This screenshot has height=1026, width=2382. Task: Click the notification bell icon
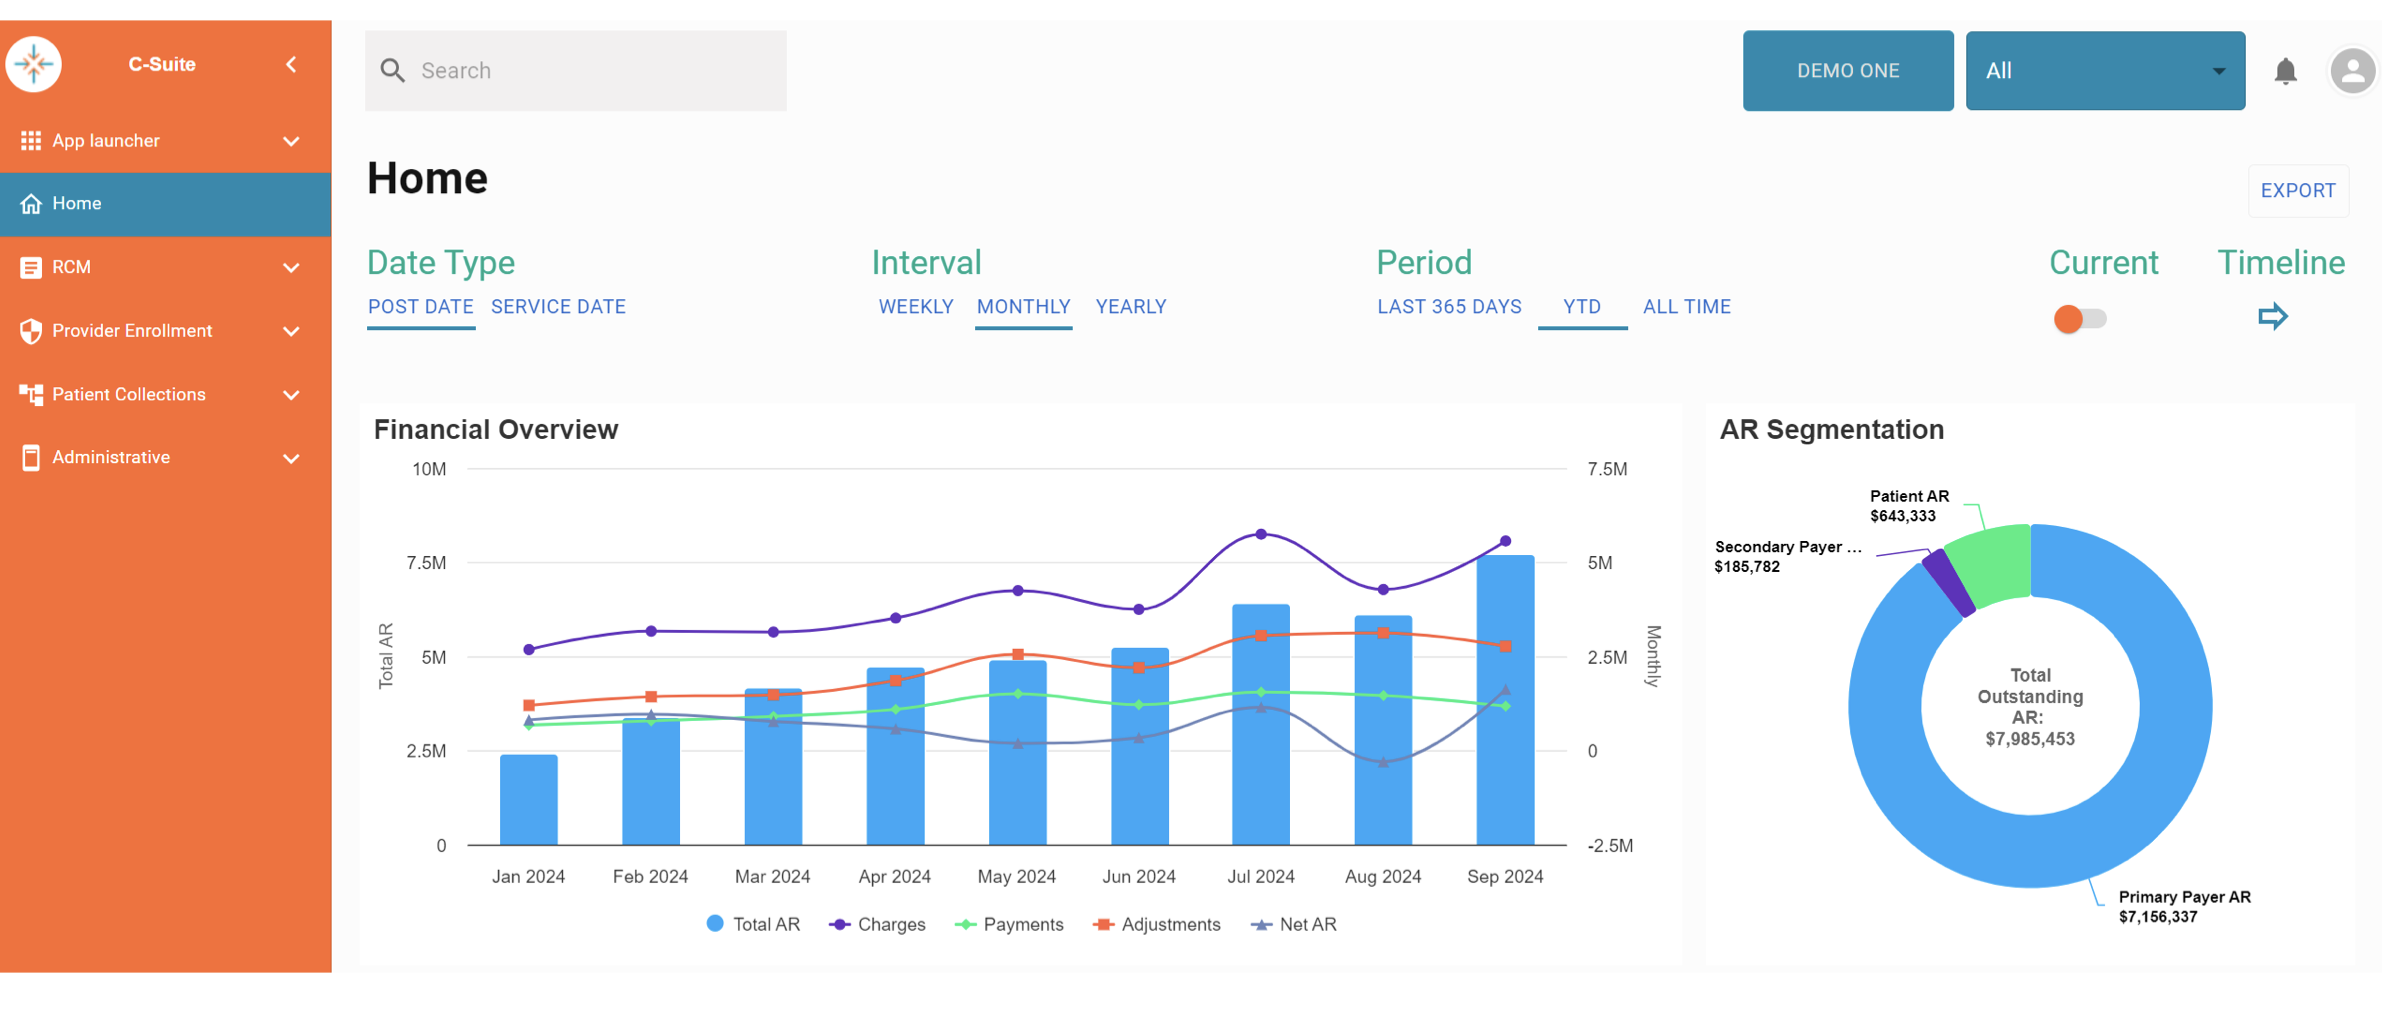tap(2285, 71)
